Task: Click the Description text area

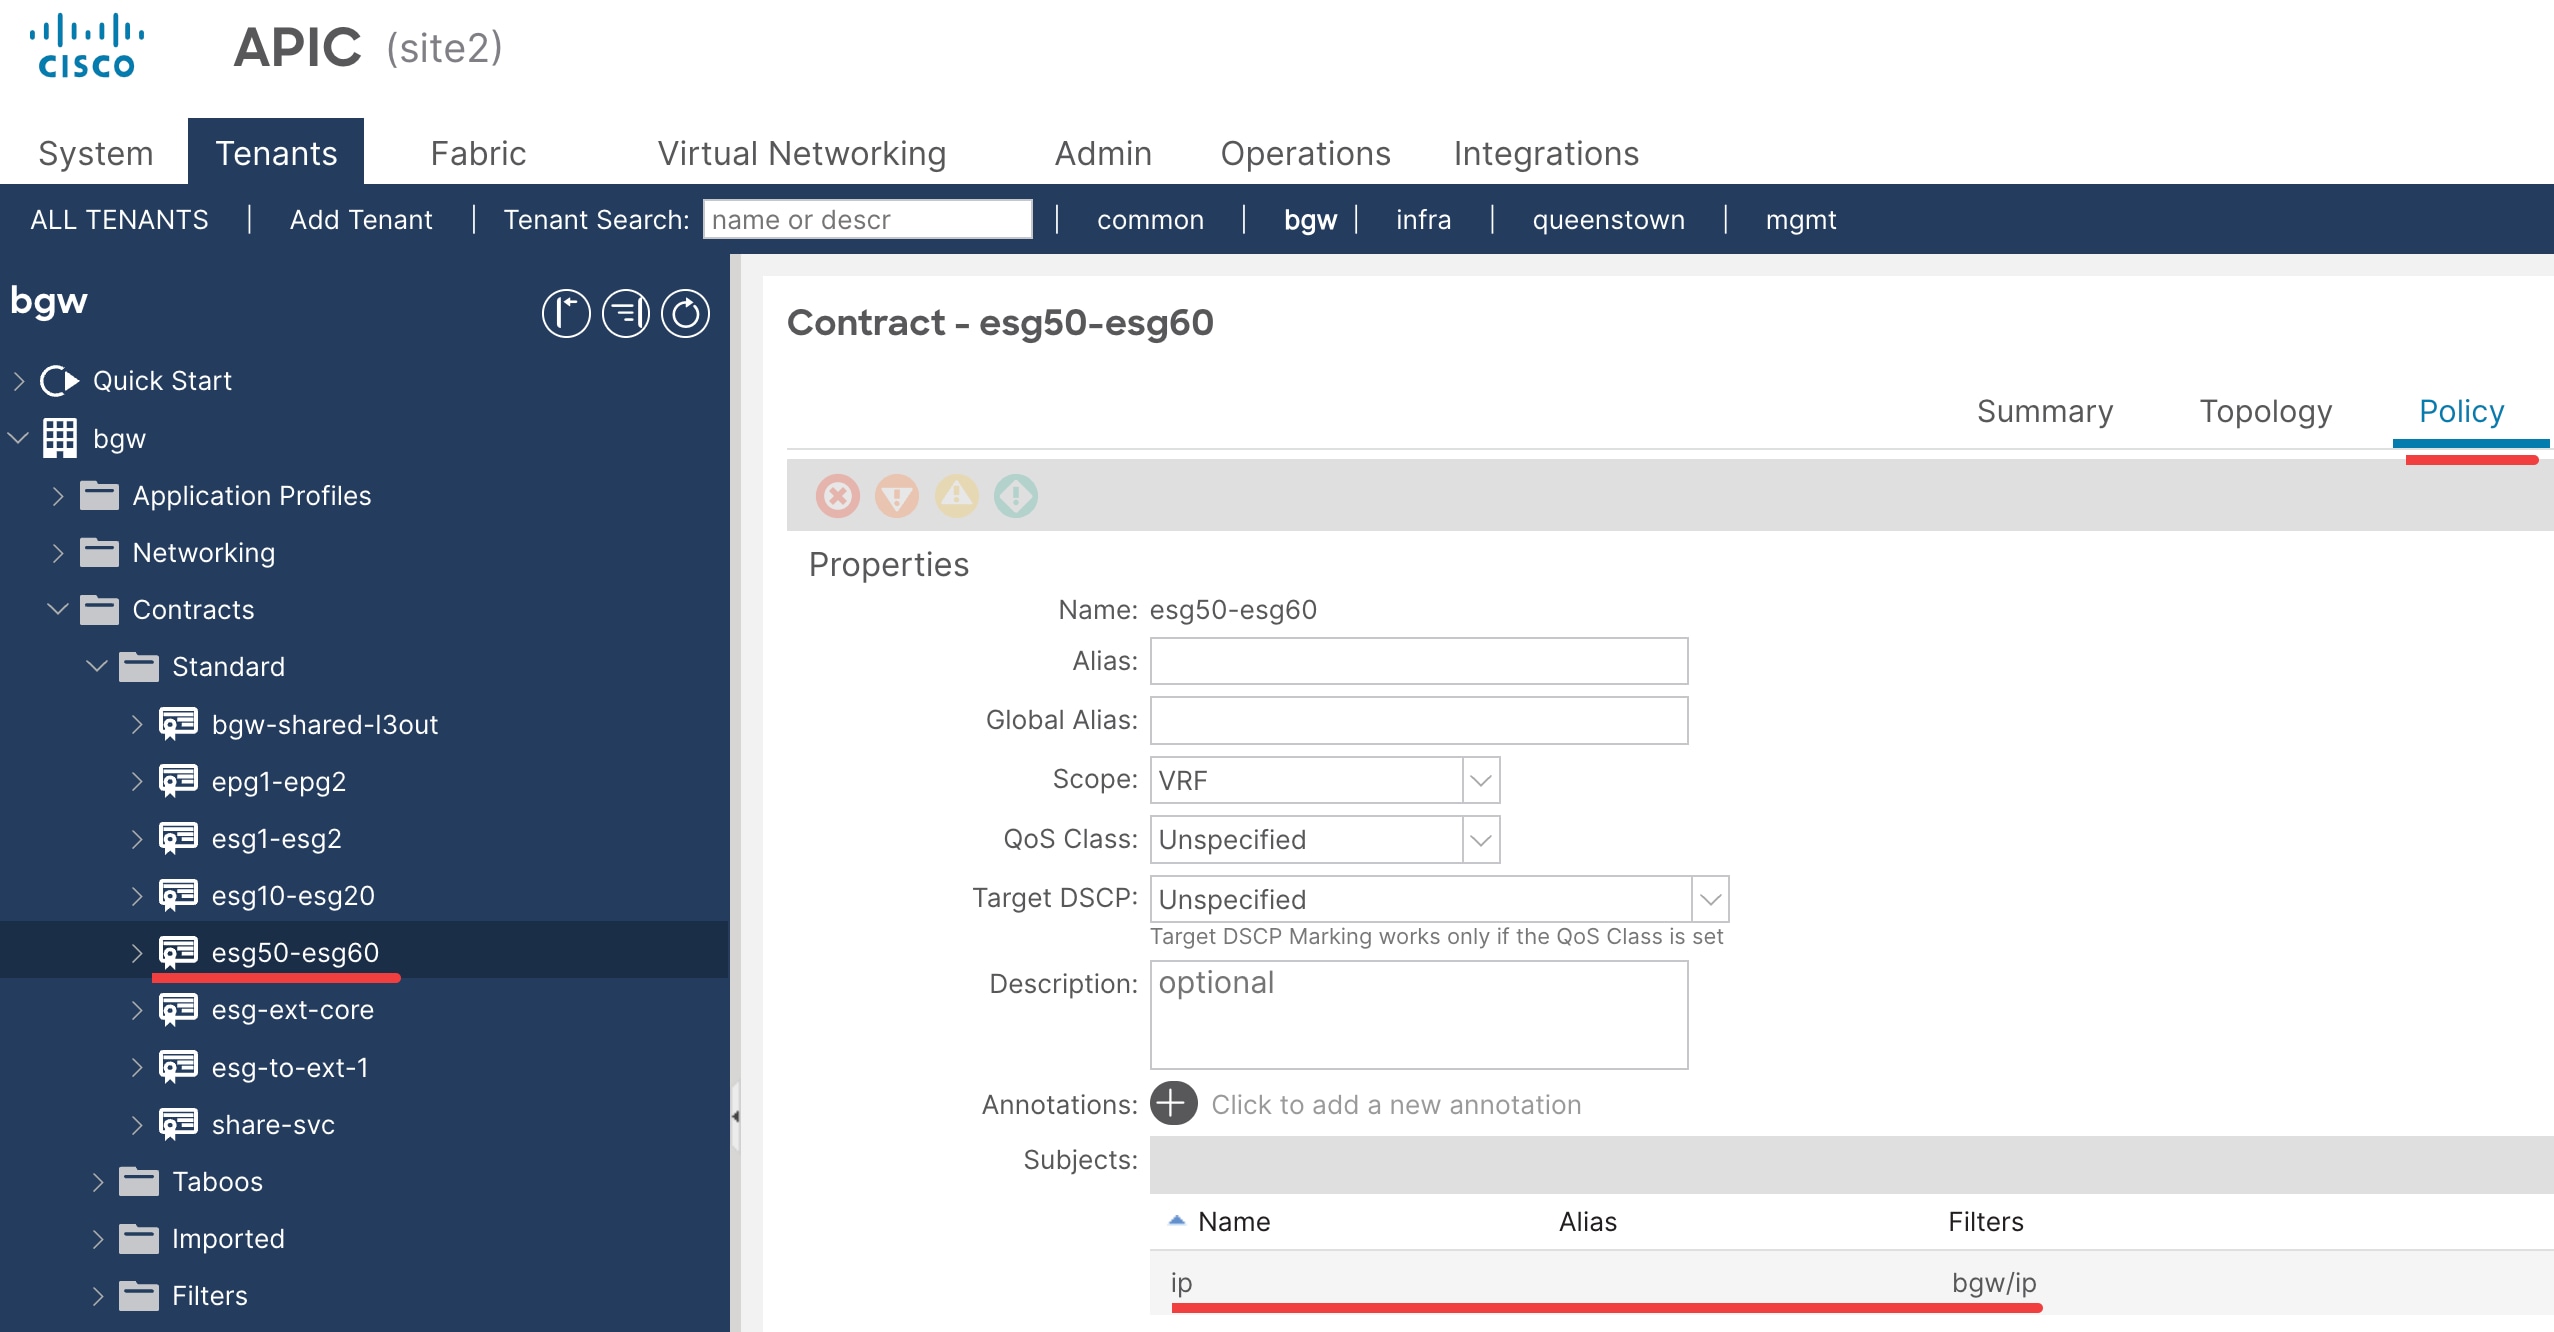Action: [x=1419, y=1015]
